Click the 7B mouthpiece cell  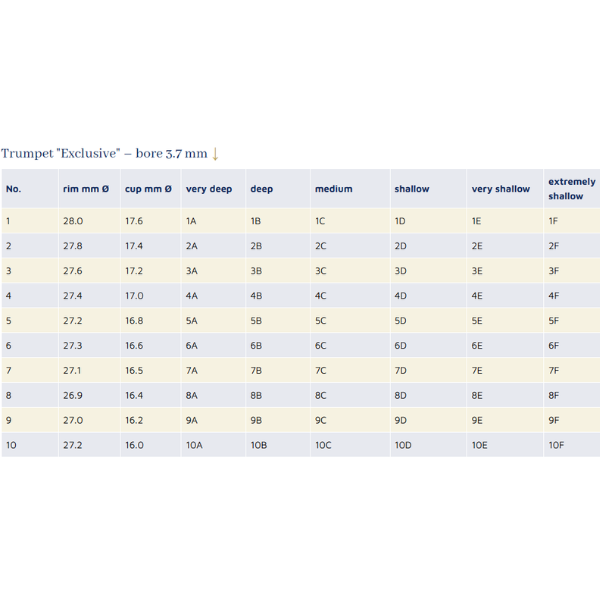[x=256, y=371]
